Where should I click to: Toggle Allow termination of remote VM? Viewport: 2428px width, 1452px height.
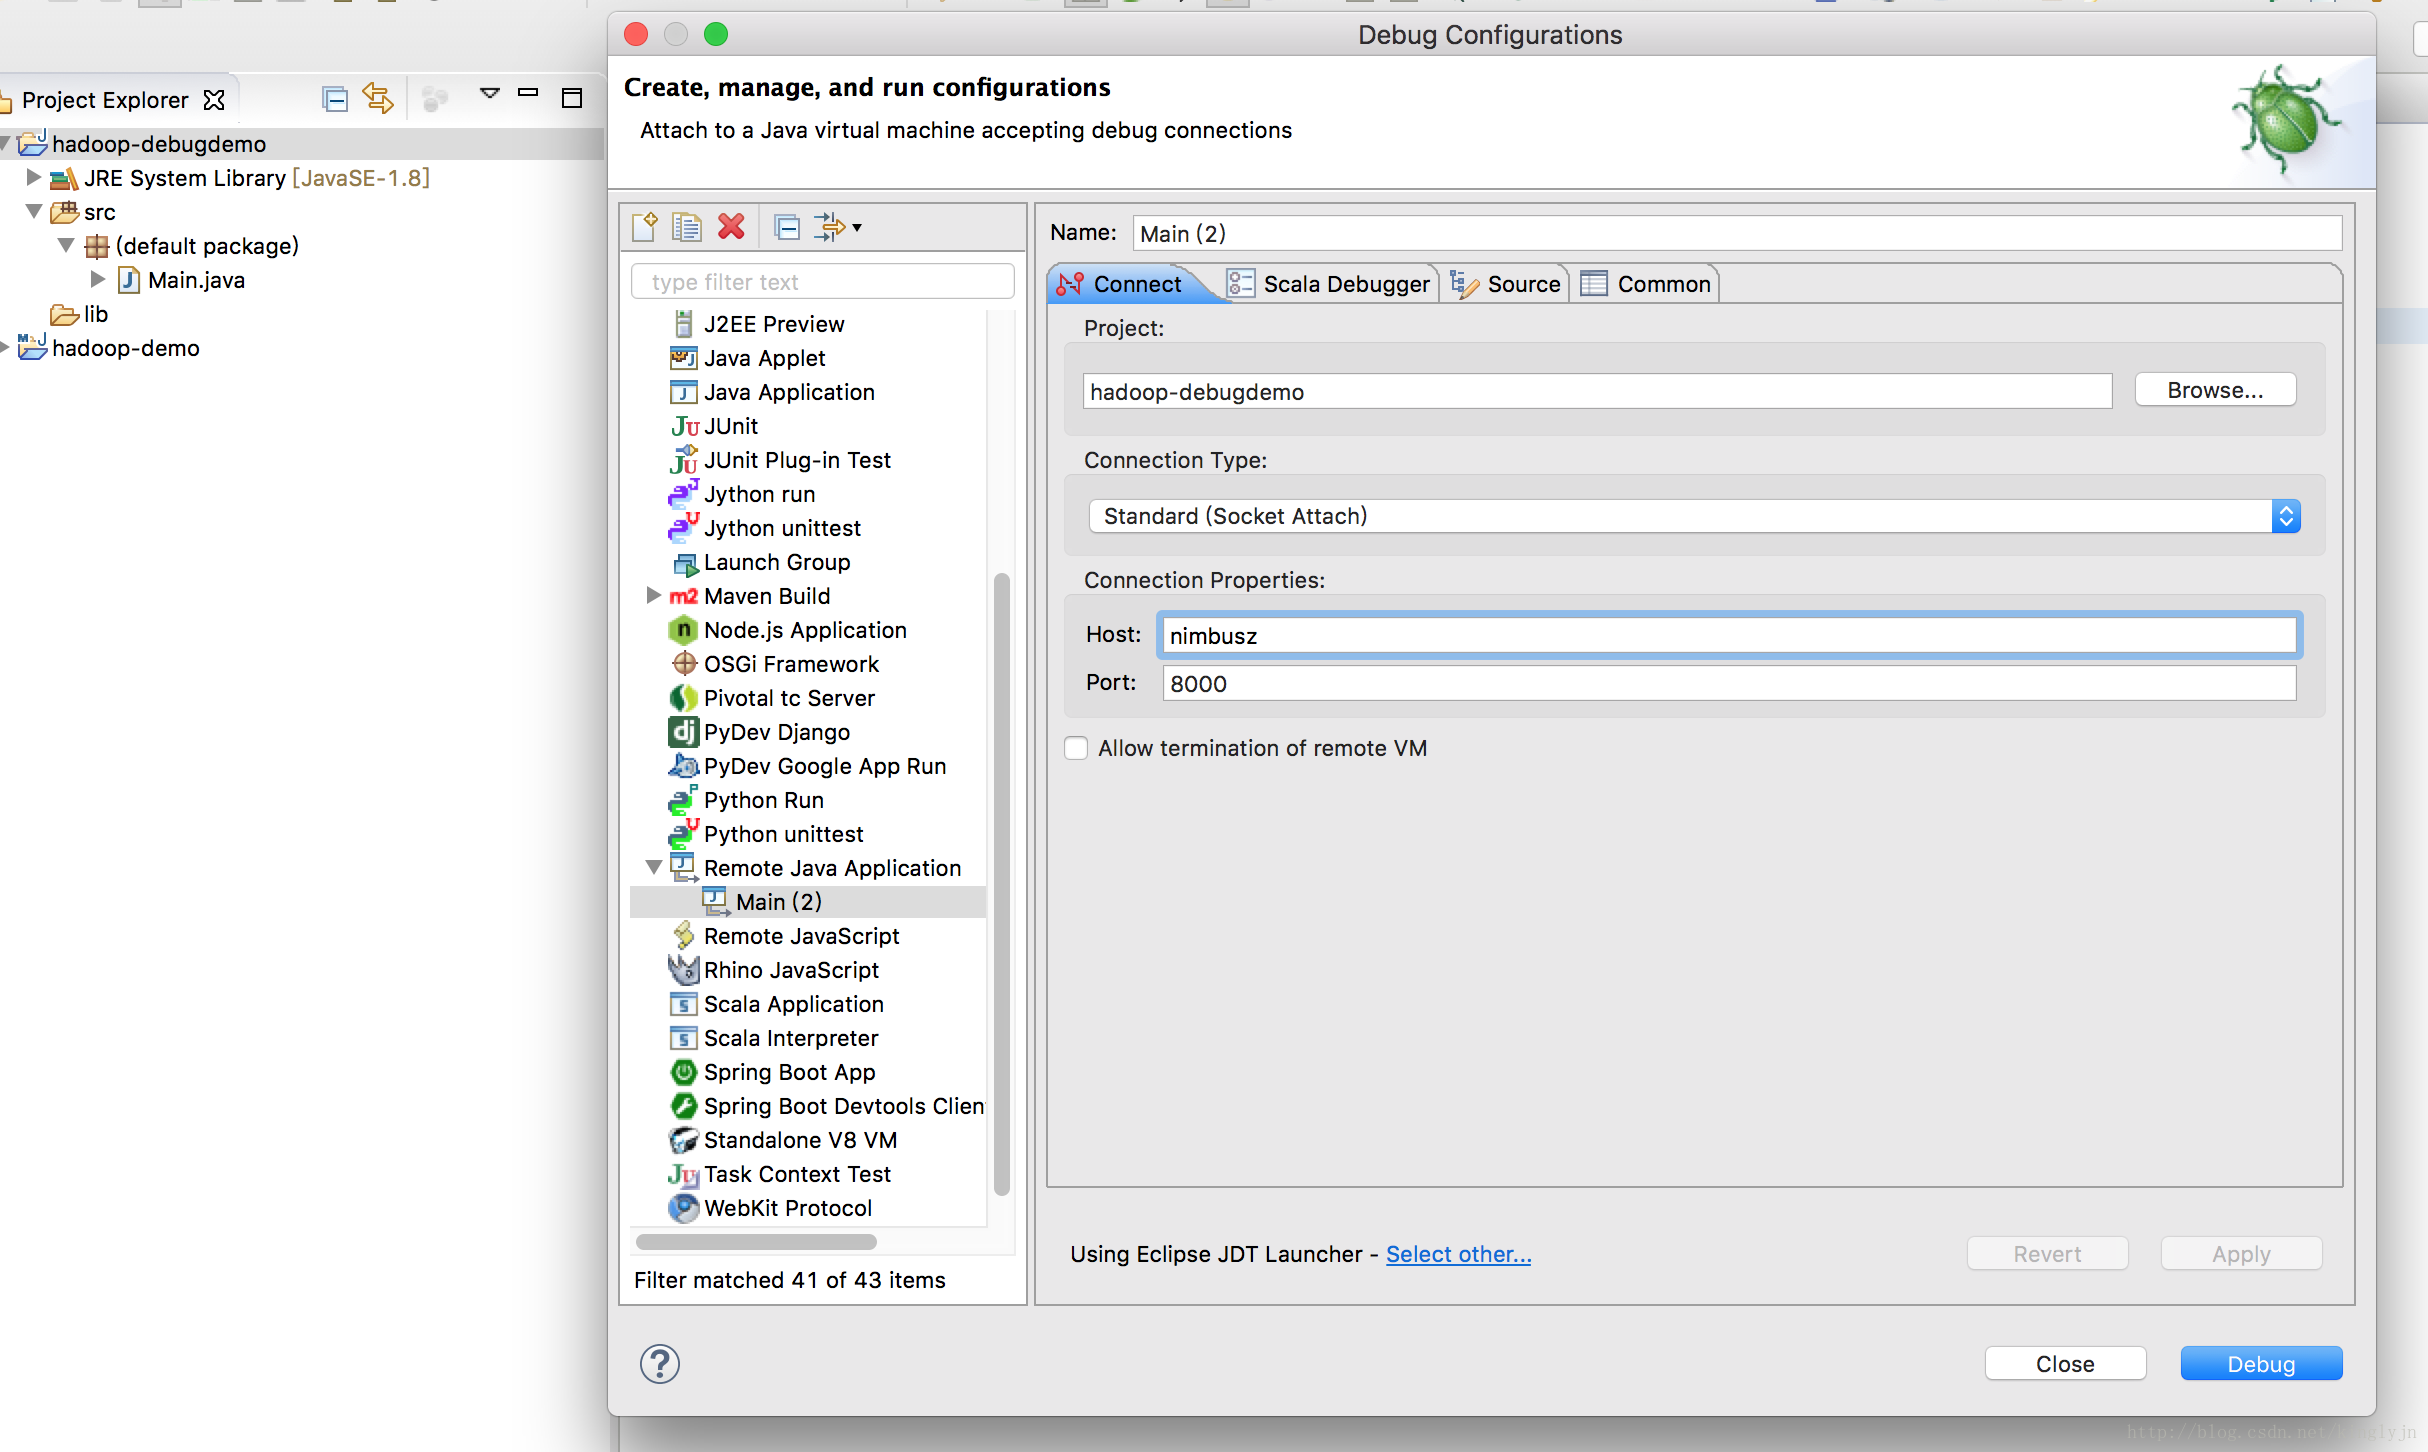point(1077,747)
